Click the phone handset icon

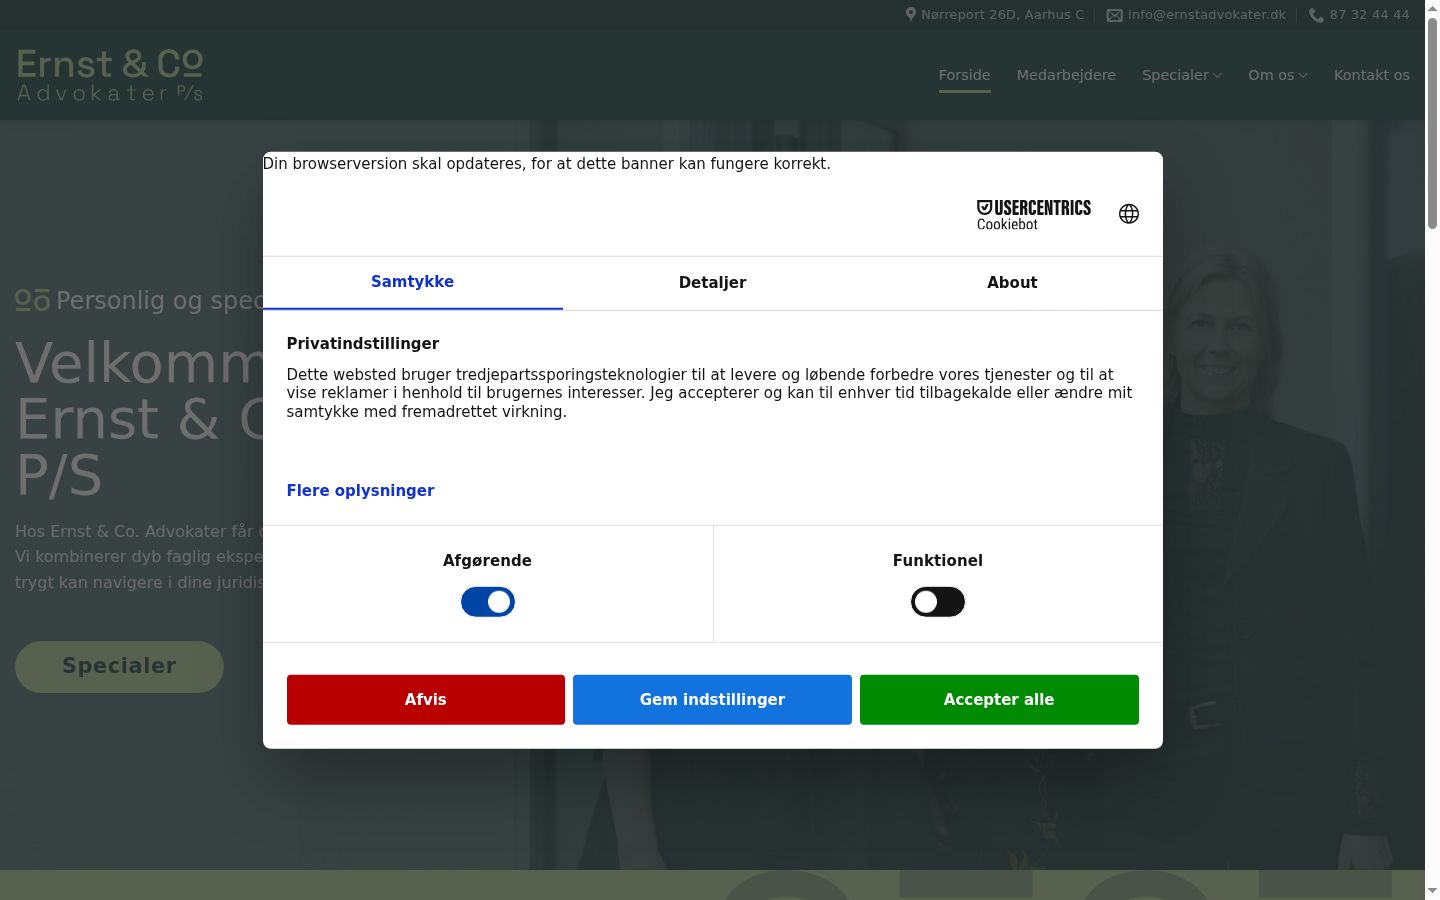[1316, 15]
